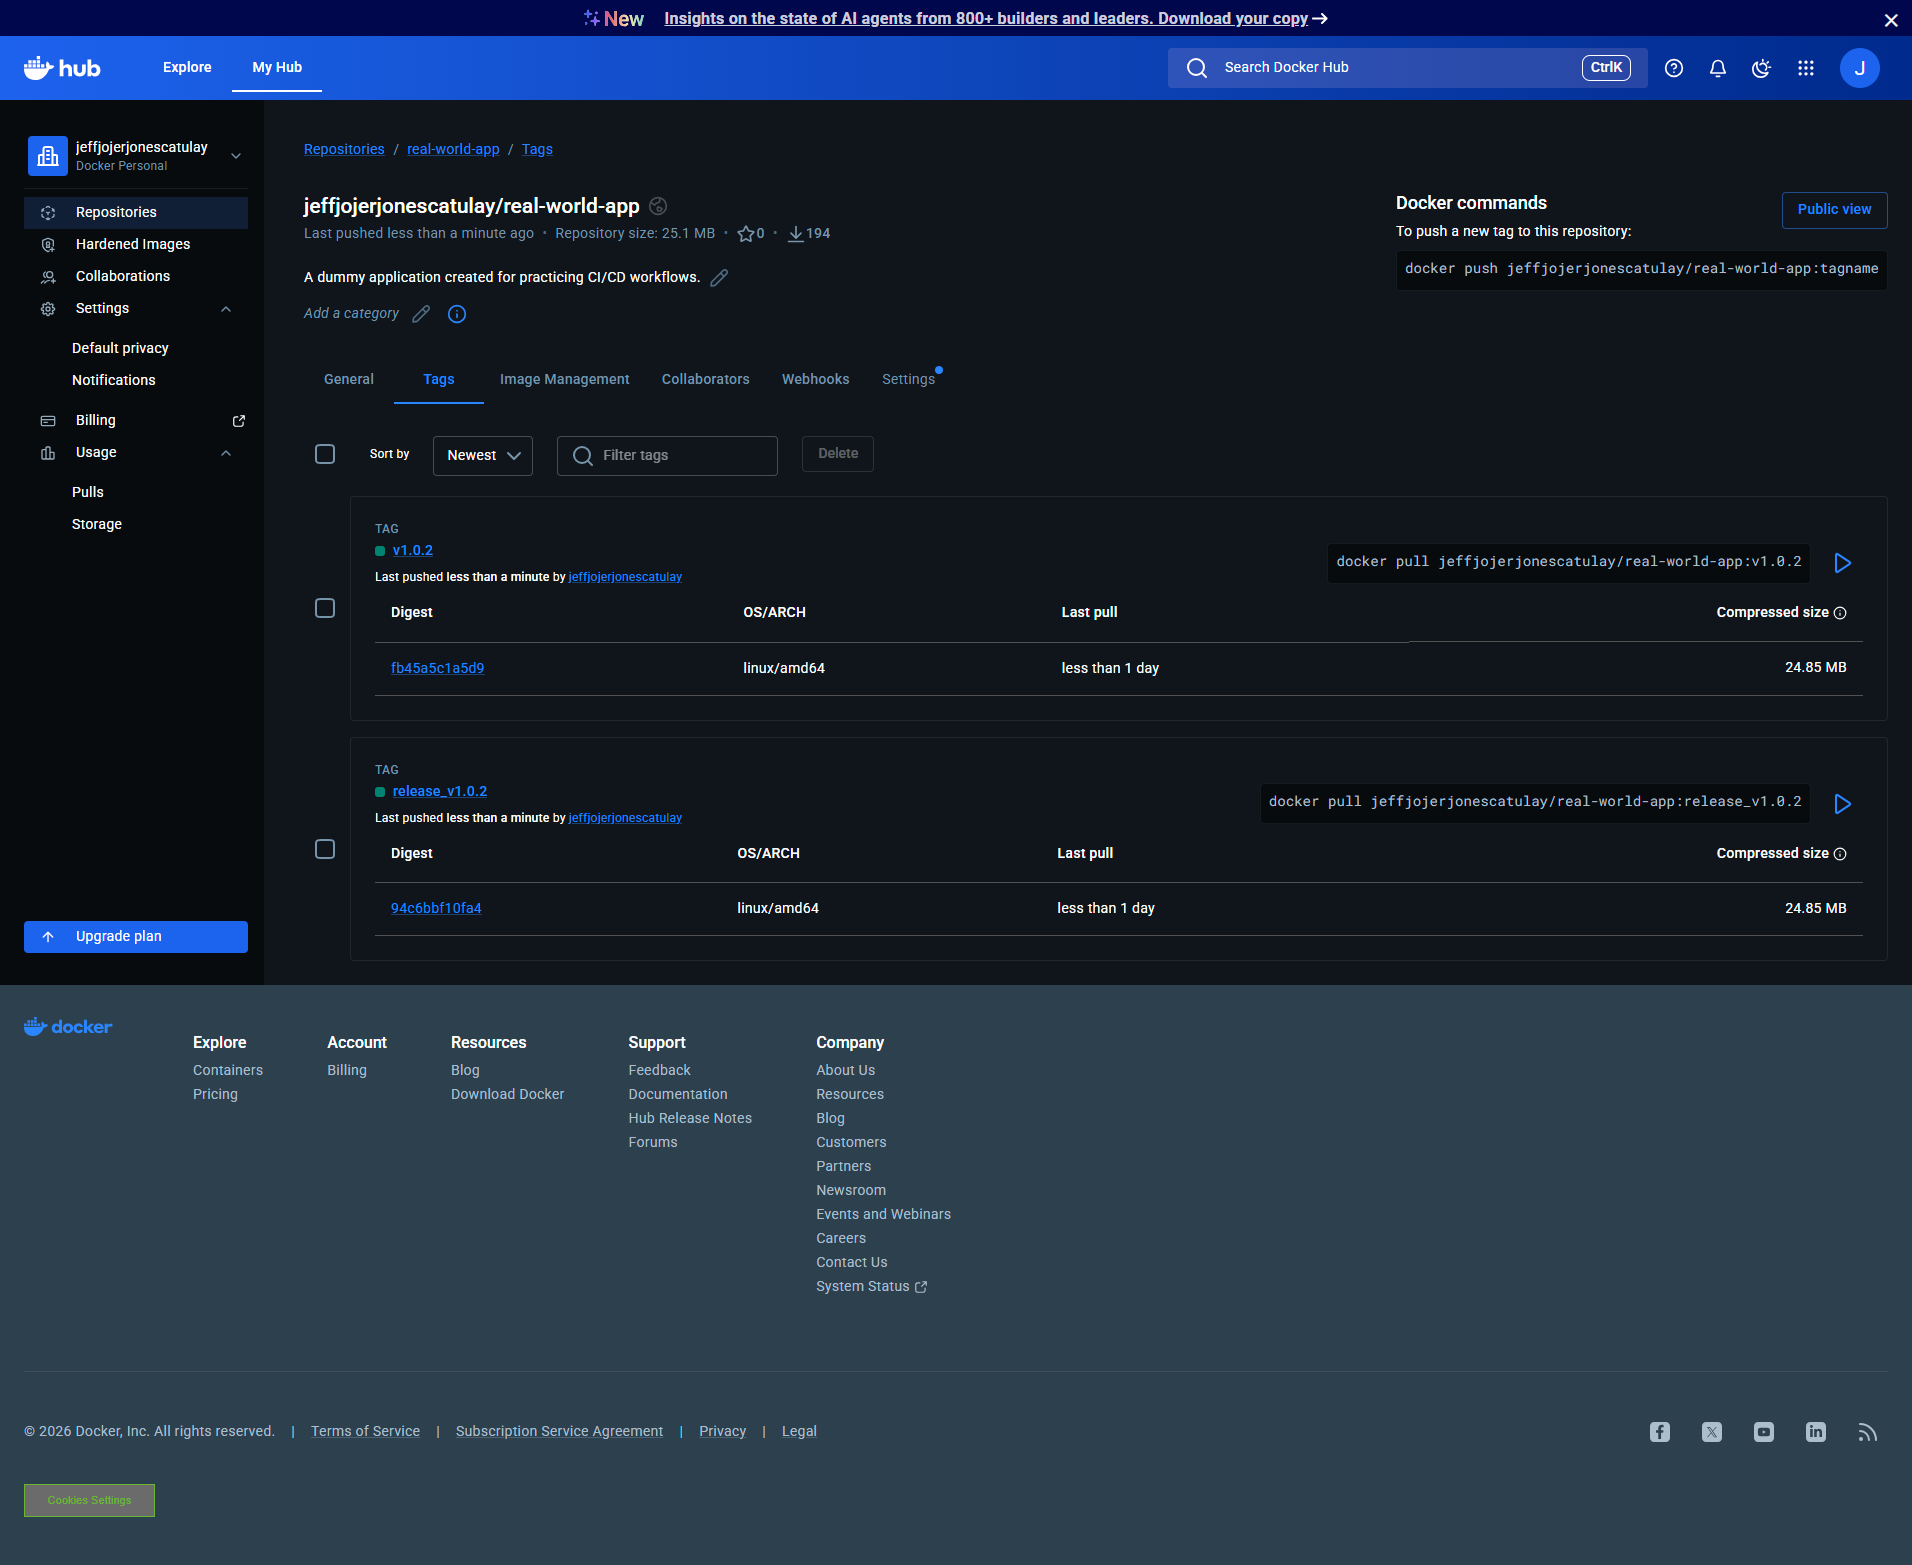Open the X social icon
The image size is (1912, 1565).
1712,1432
